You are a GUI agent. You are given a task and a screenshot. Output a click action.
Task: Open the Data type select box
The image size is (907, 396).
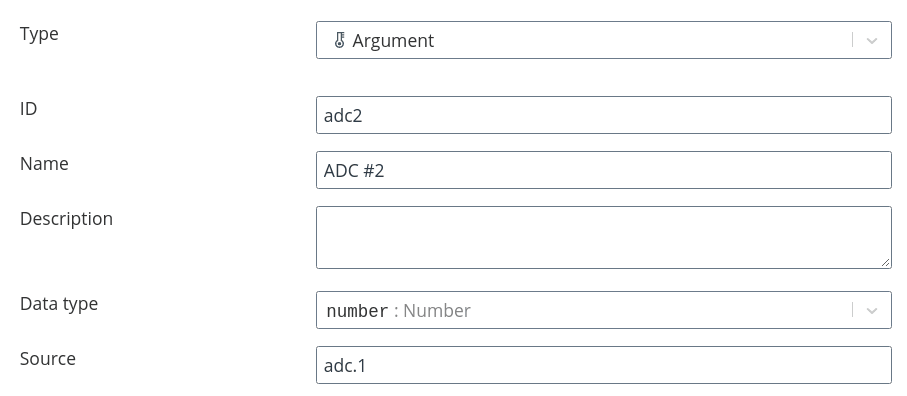pyautogui.click(x=604, y=310)
